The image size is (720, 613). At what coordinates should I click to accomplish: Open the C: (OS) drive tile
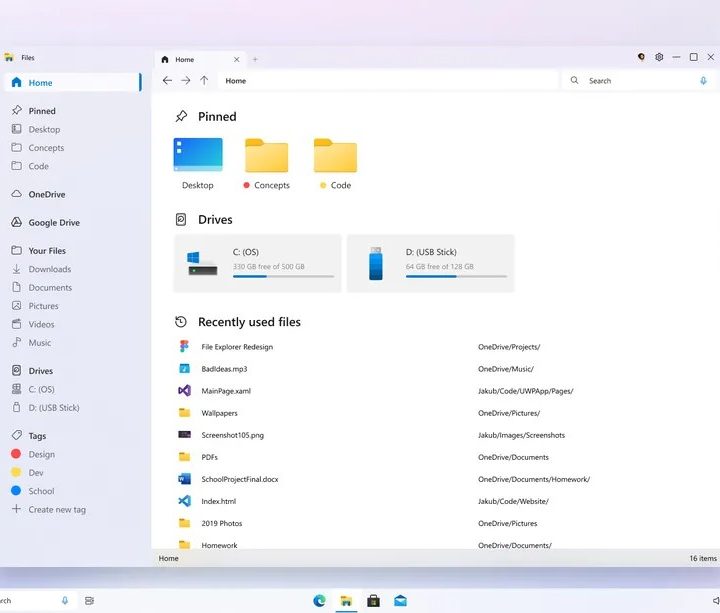(257, 263)
